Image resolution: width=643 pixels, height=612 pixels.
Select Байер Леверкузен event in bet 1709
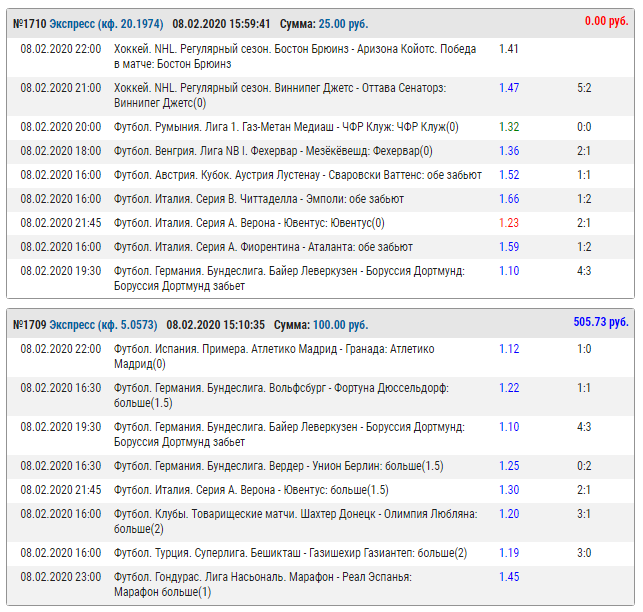tap(289, 434)
